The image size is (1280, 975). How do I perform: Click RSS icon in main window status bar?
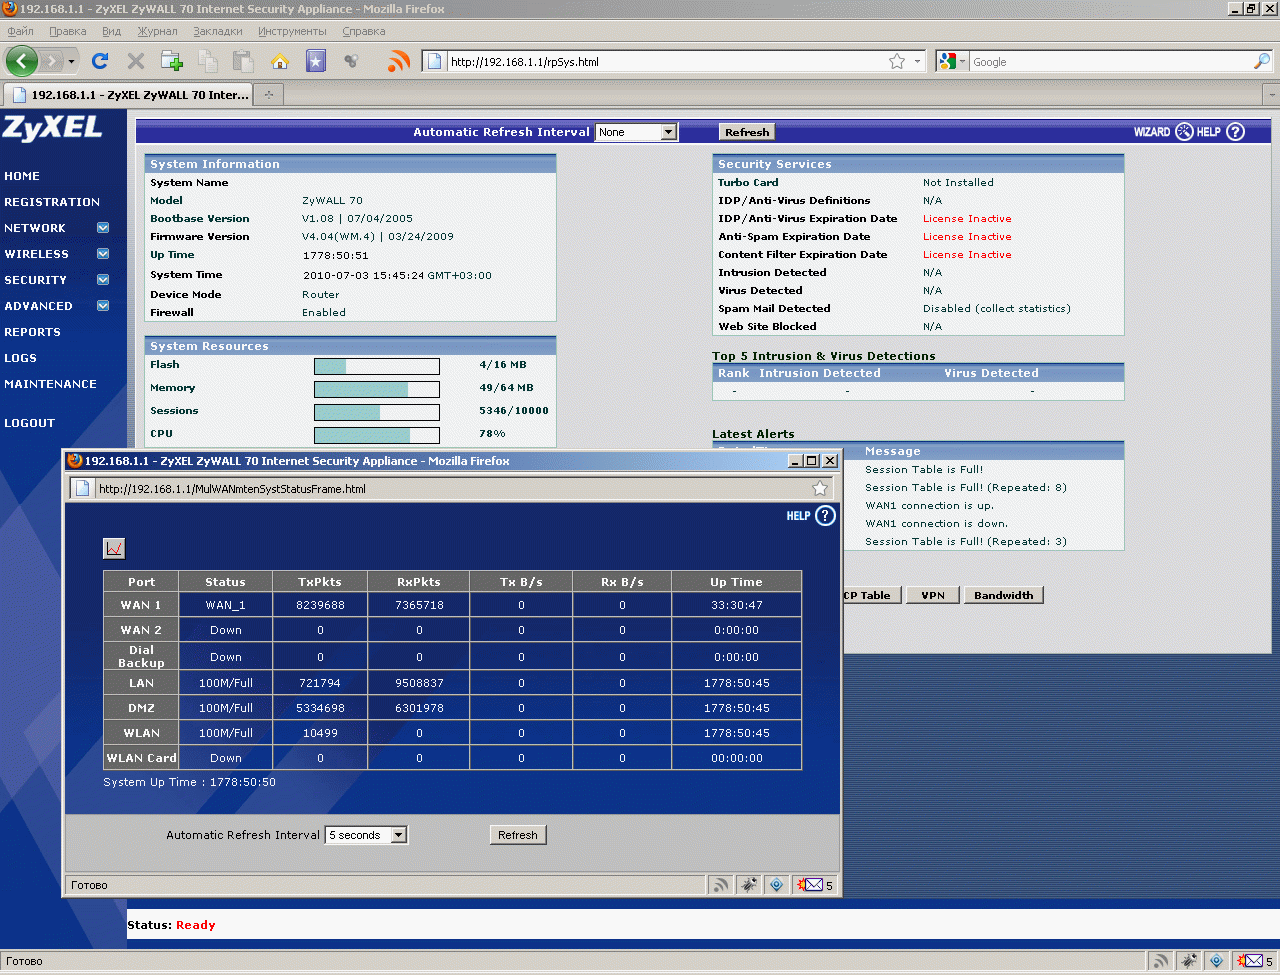tap(1160, 961)
